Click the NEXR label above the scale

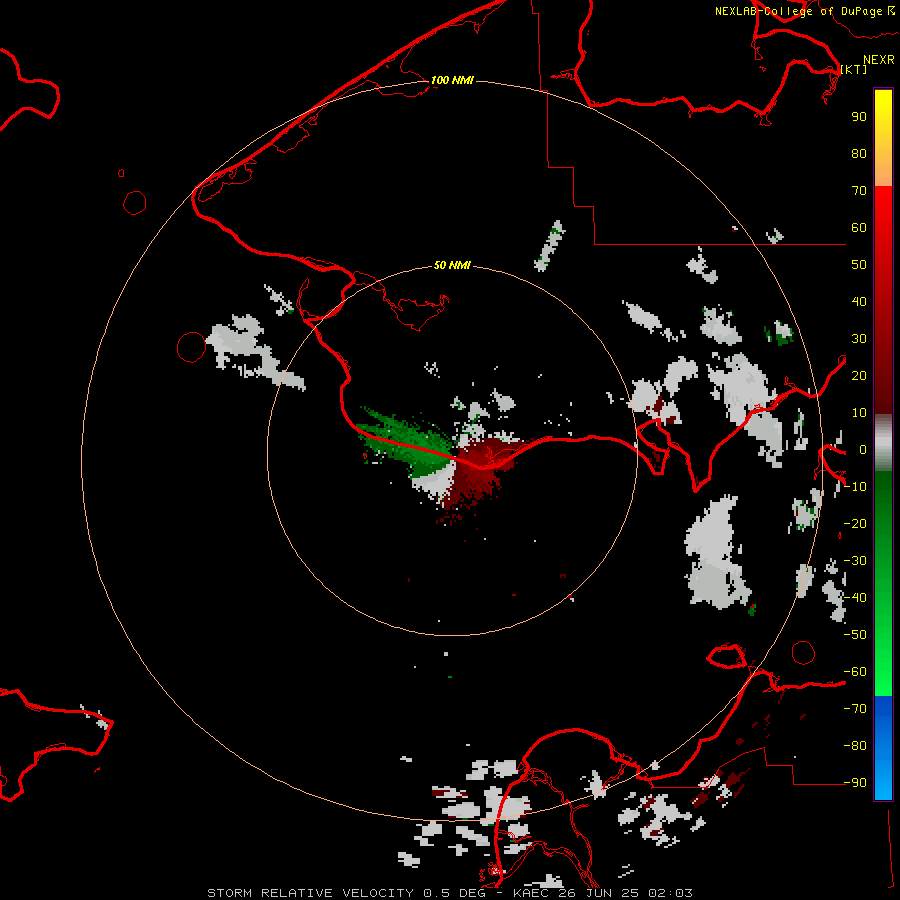point(878,60)
